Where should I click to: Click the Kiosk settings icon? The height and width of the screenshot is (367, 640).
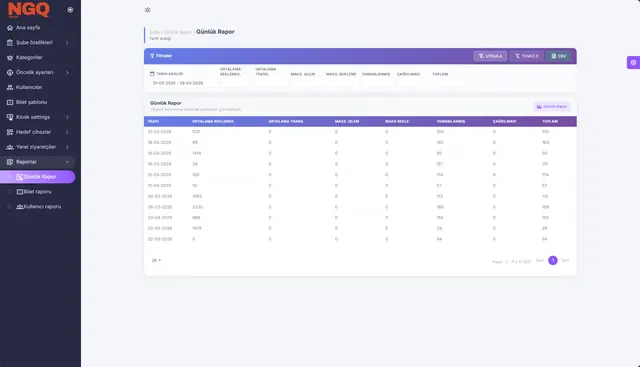click(10, 117)
